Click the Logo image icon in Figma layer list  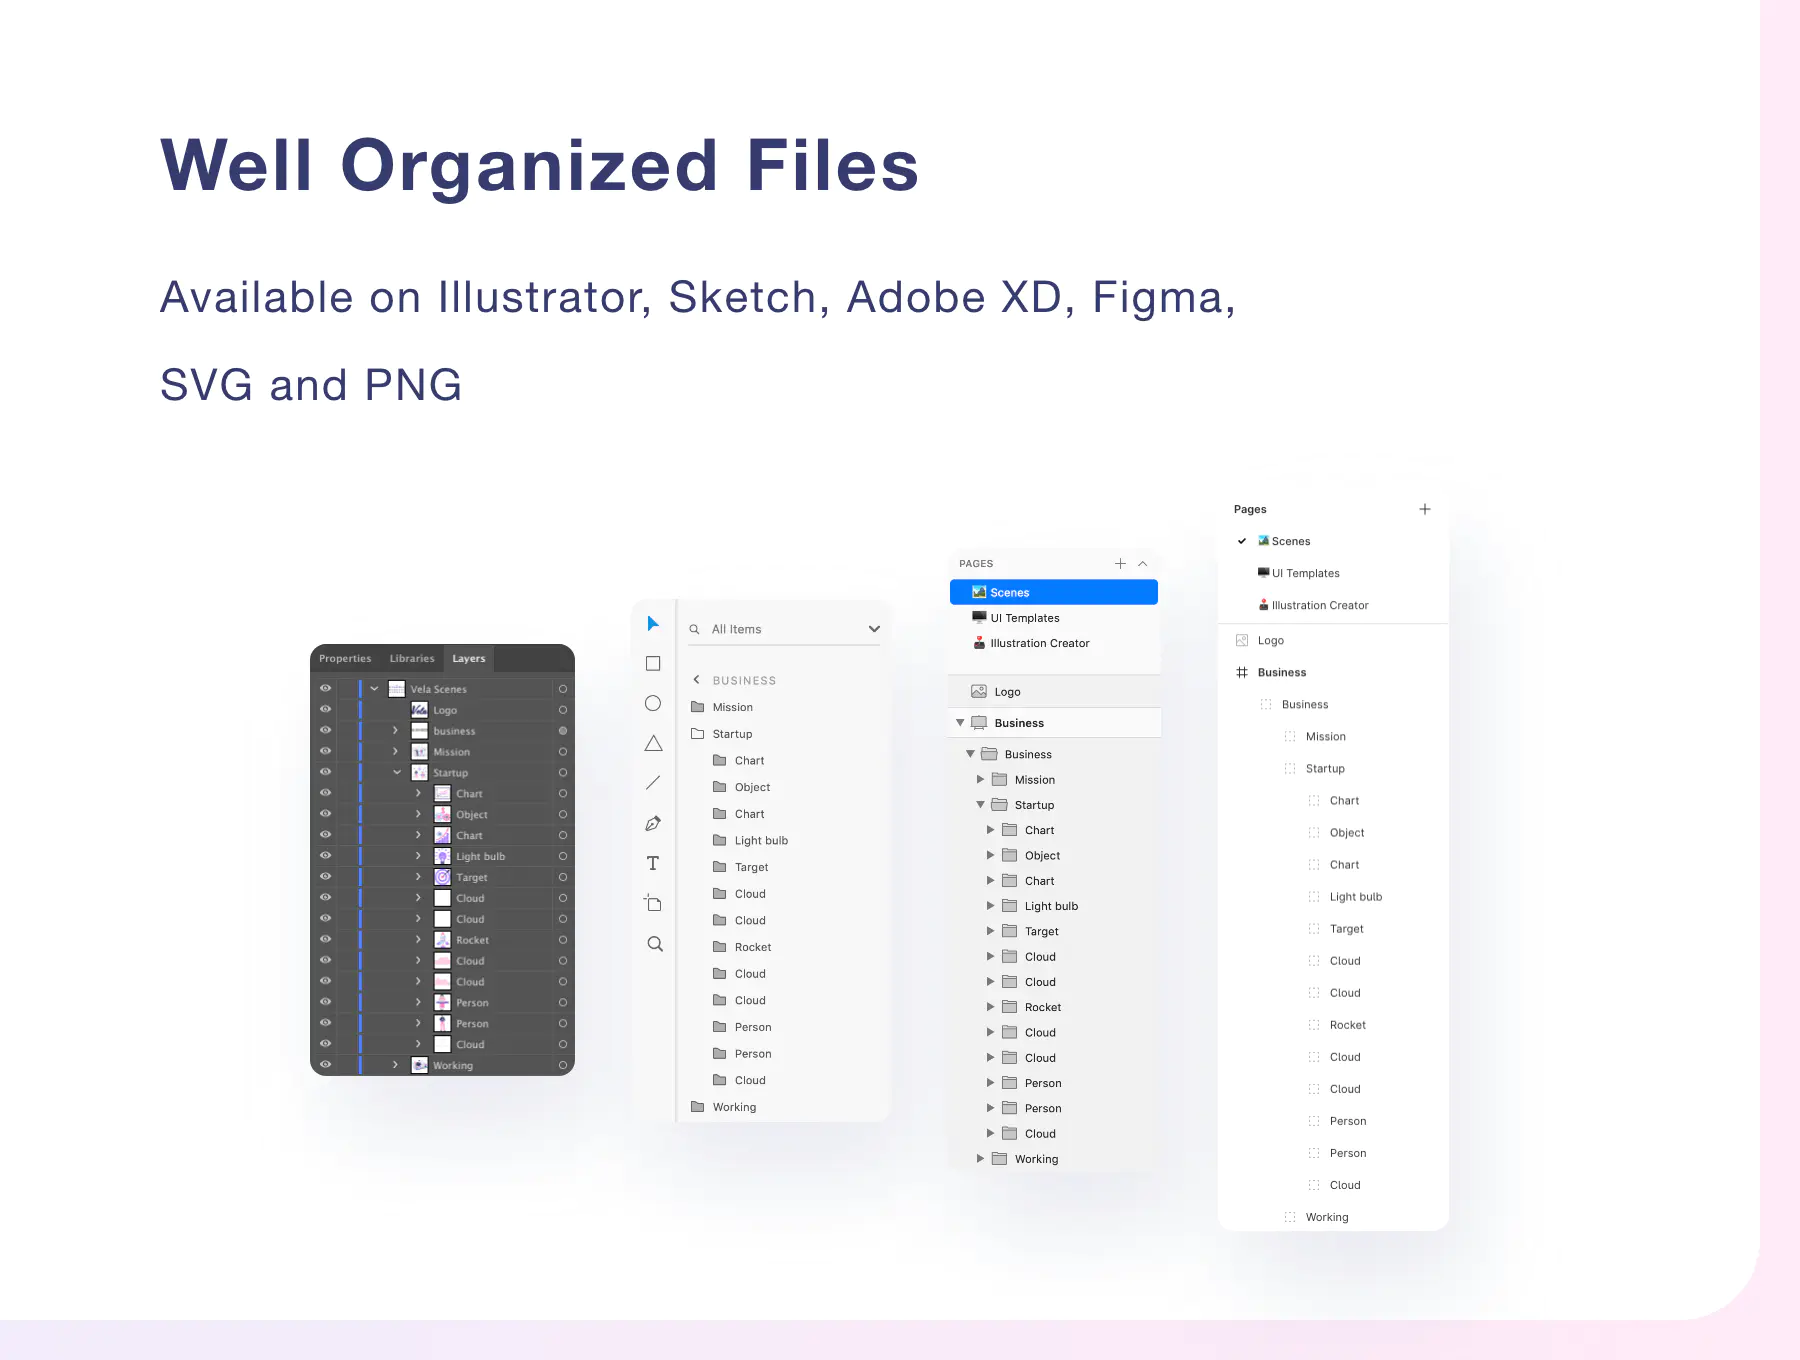(1242, 640)
